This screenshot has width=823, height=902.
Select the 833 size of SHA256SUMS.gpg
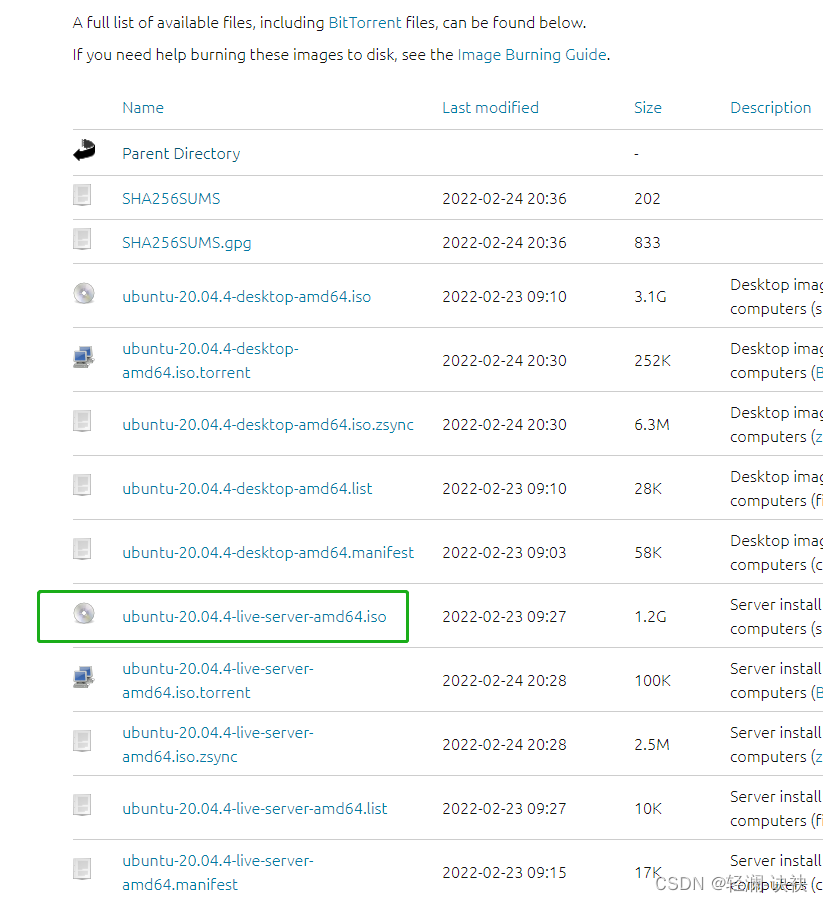[647, 243]
